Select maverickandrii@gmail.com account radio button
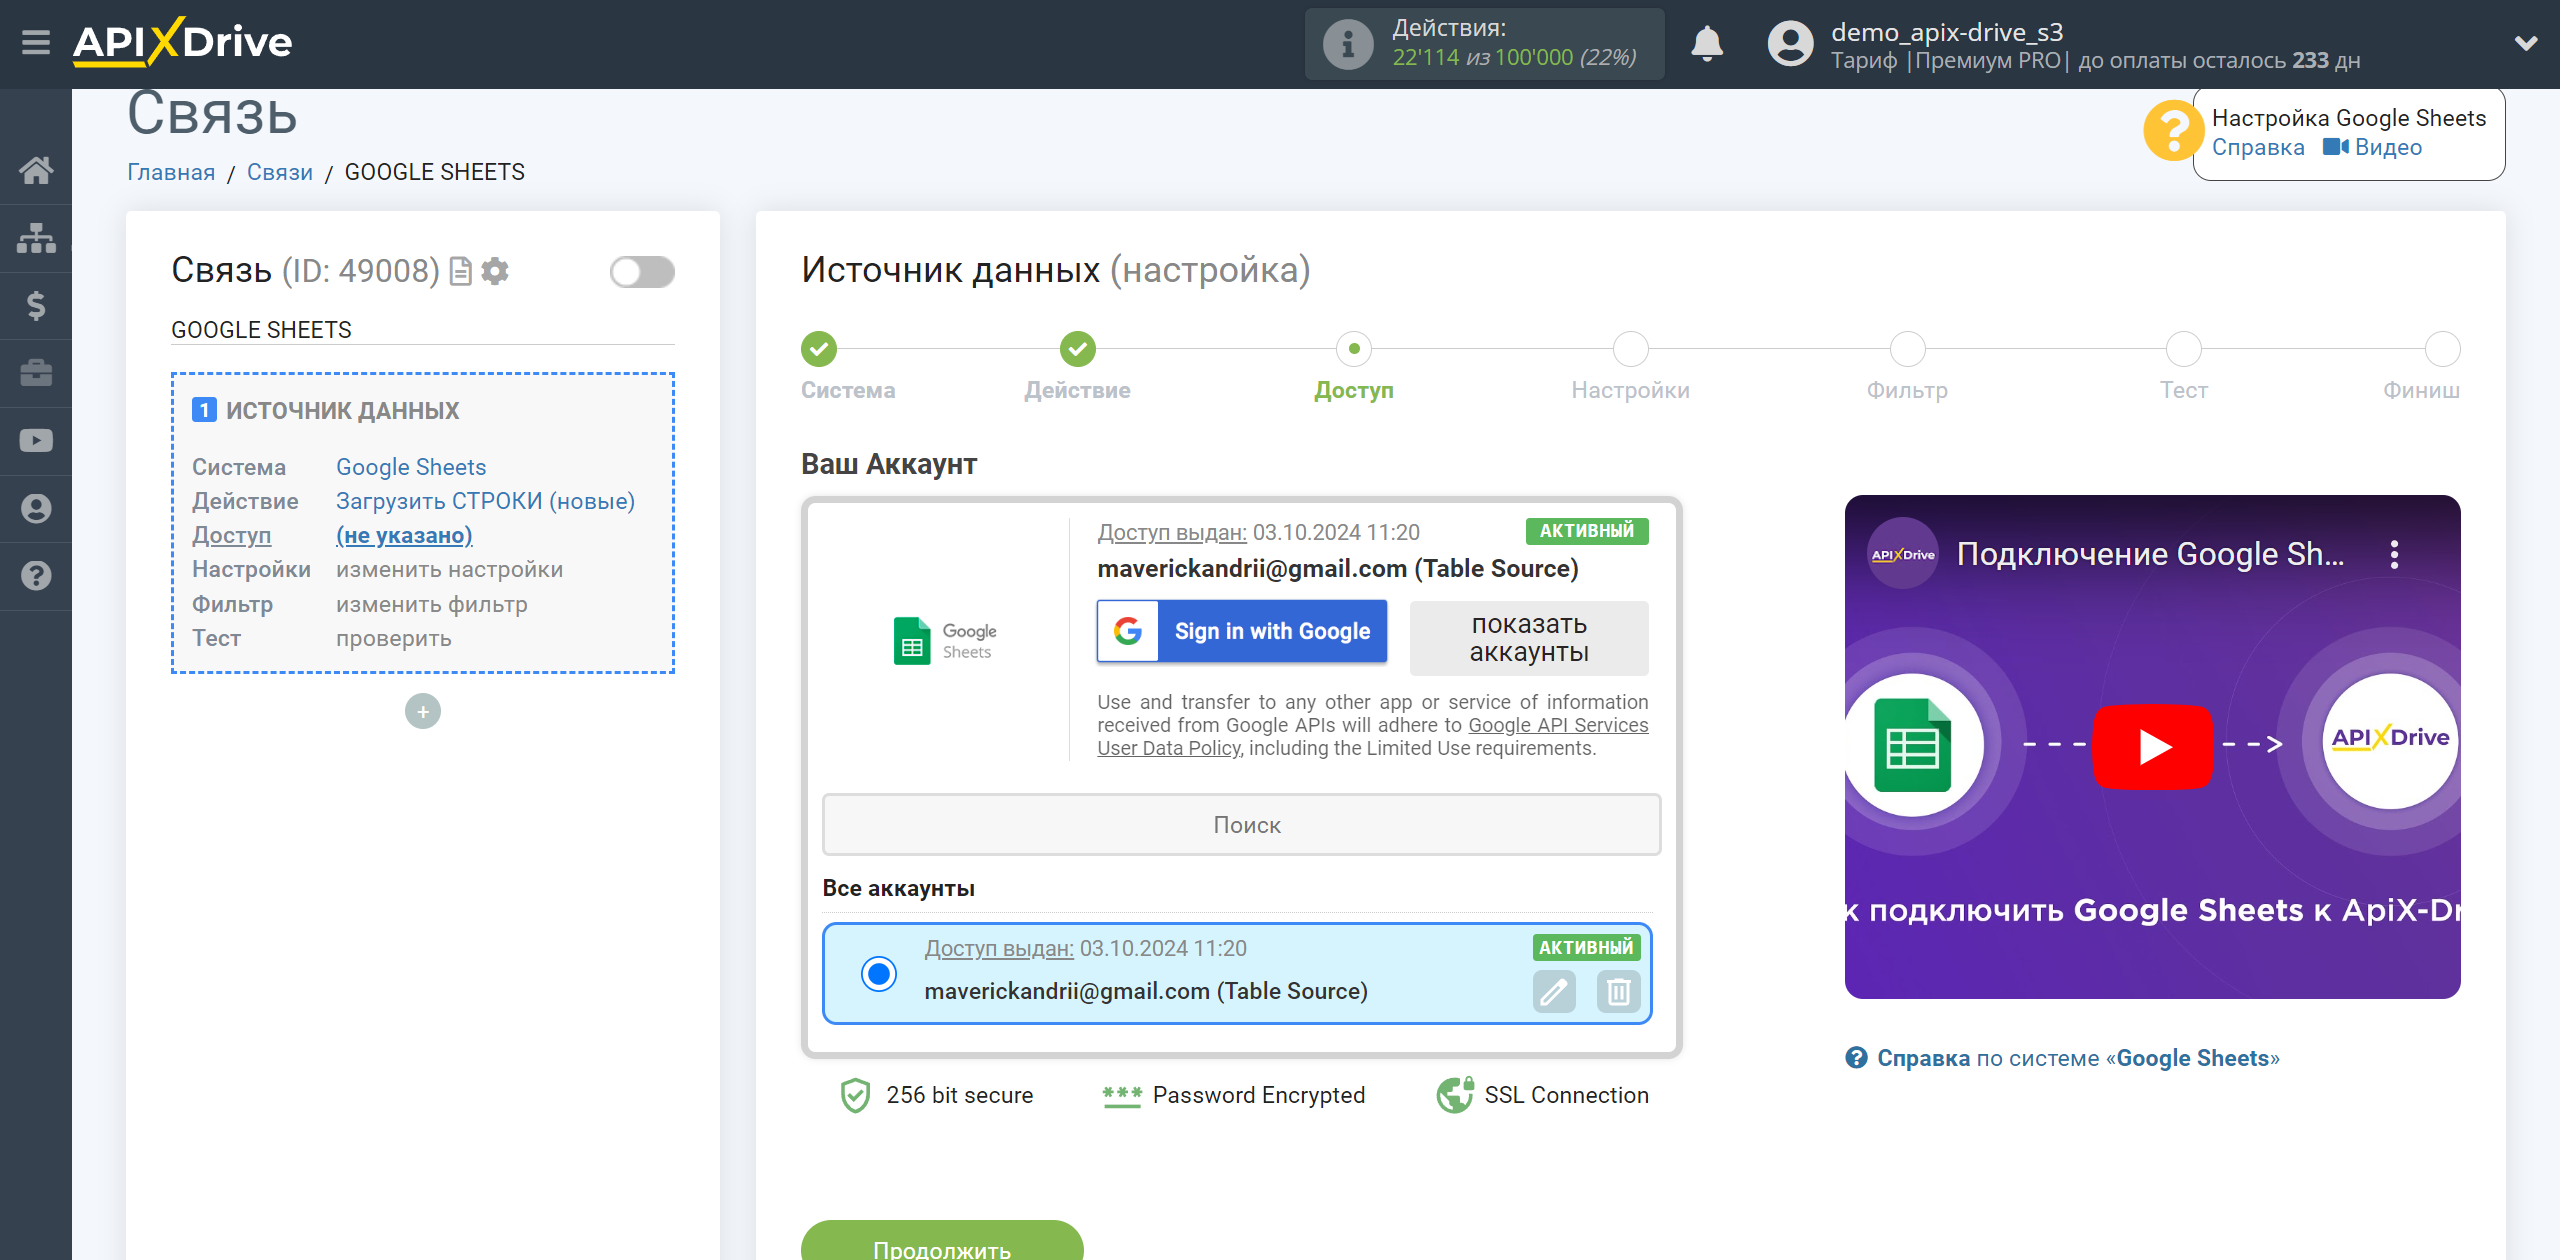Screen dimensions: 2560x1260 [x=879, y=973]
